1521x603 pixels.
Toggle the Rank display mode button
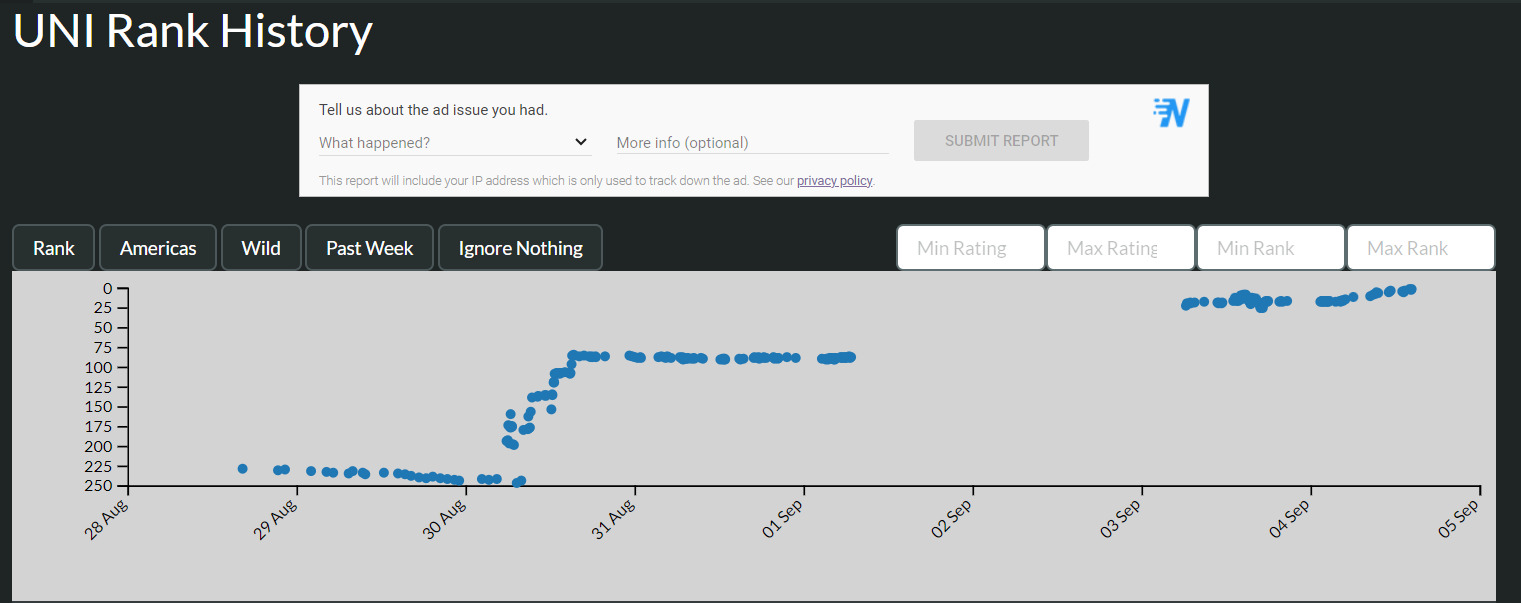point(54,248)
